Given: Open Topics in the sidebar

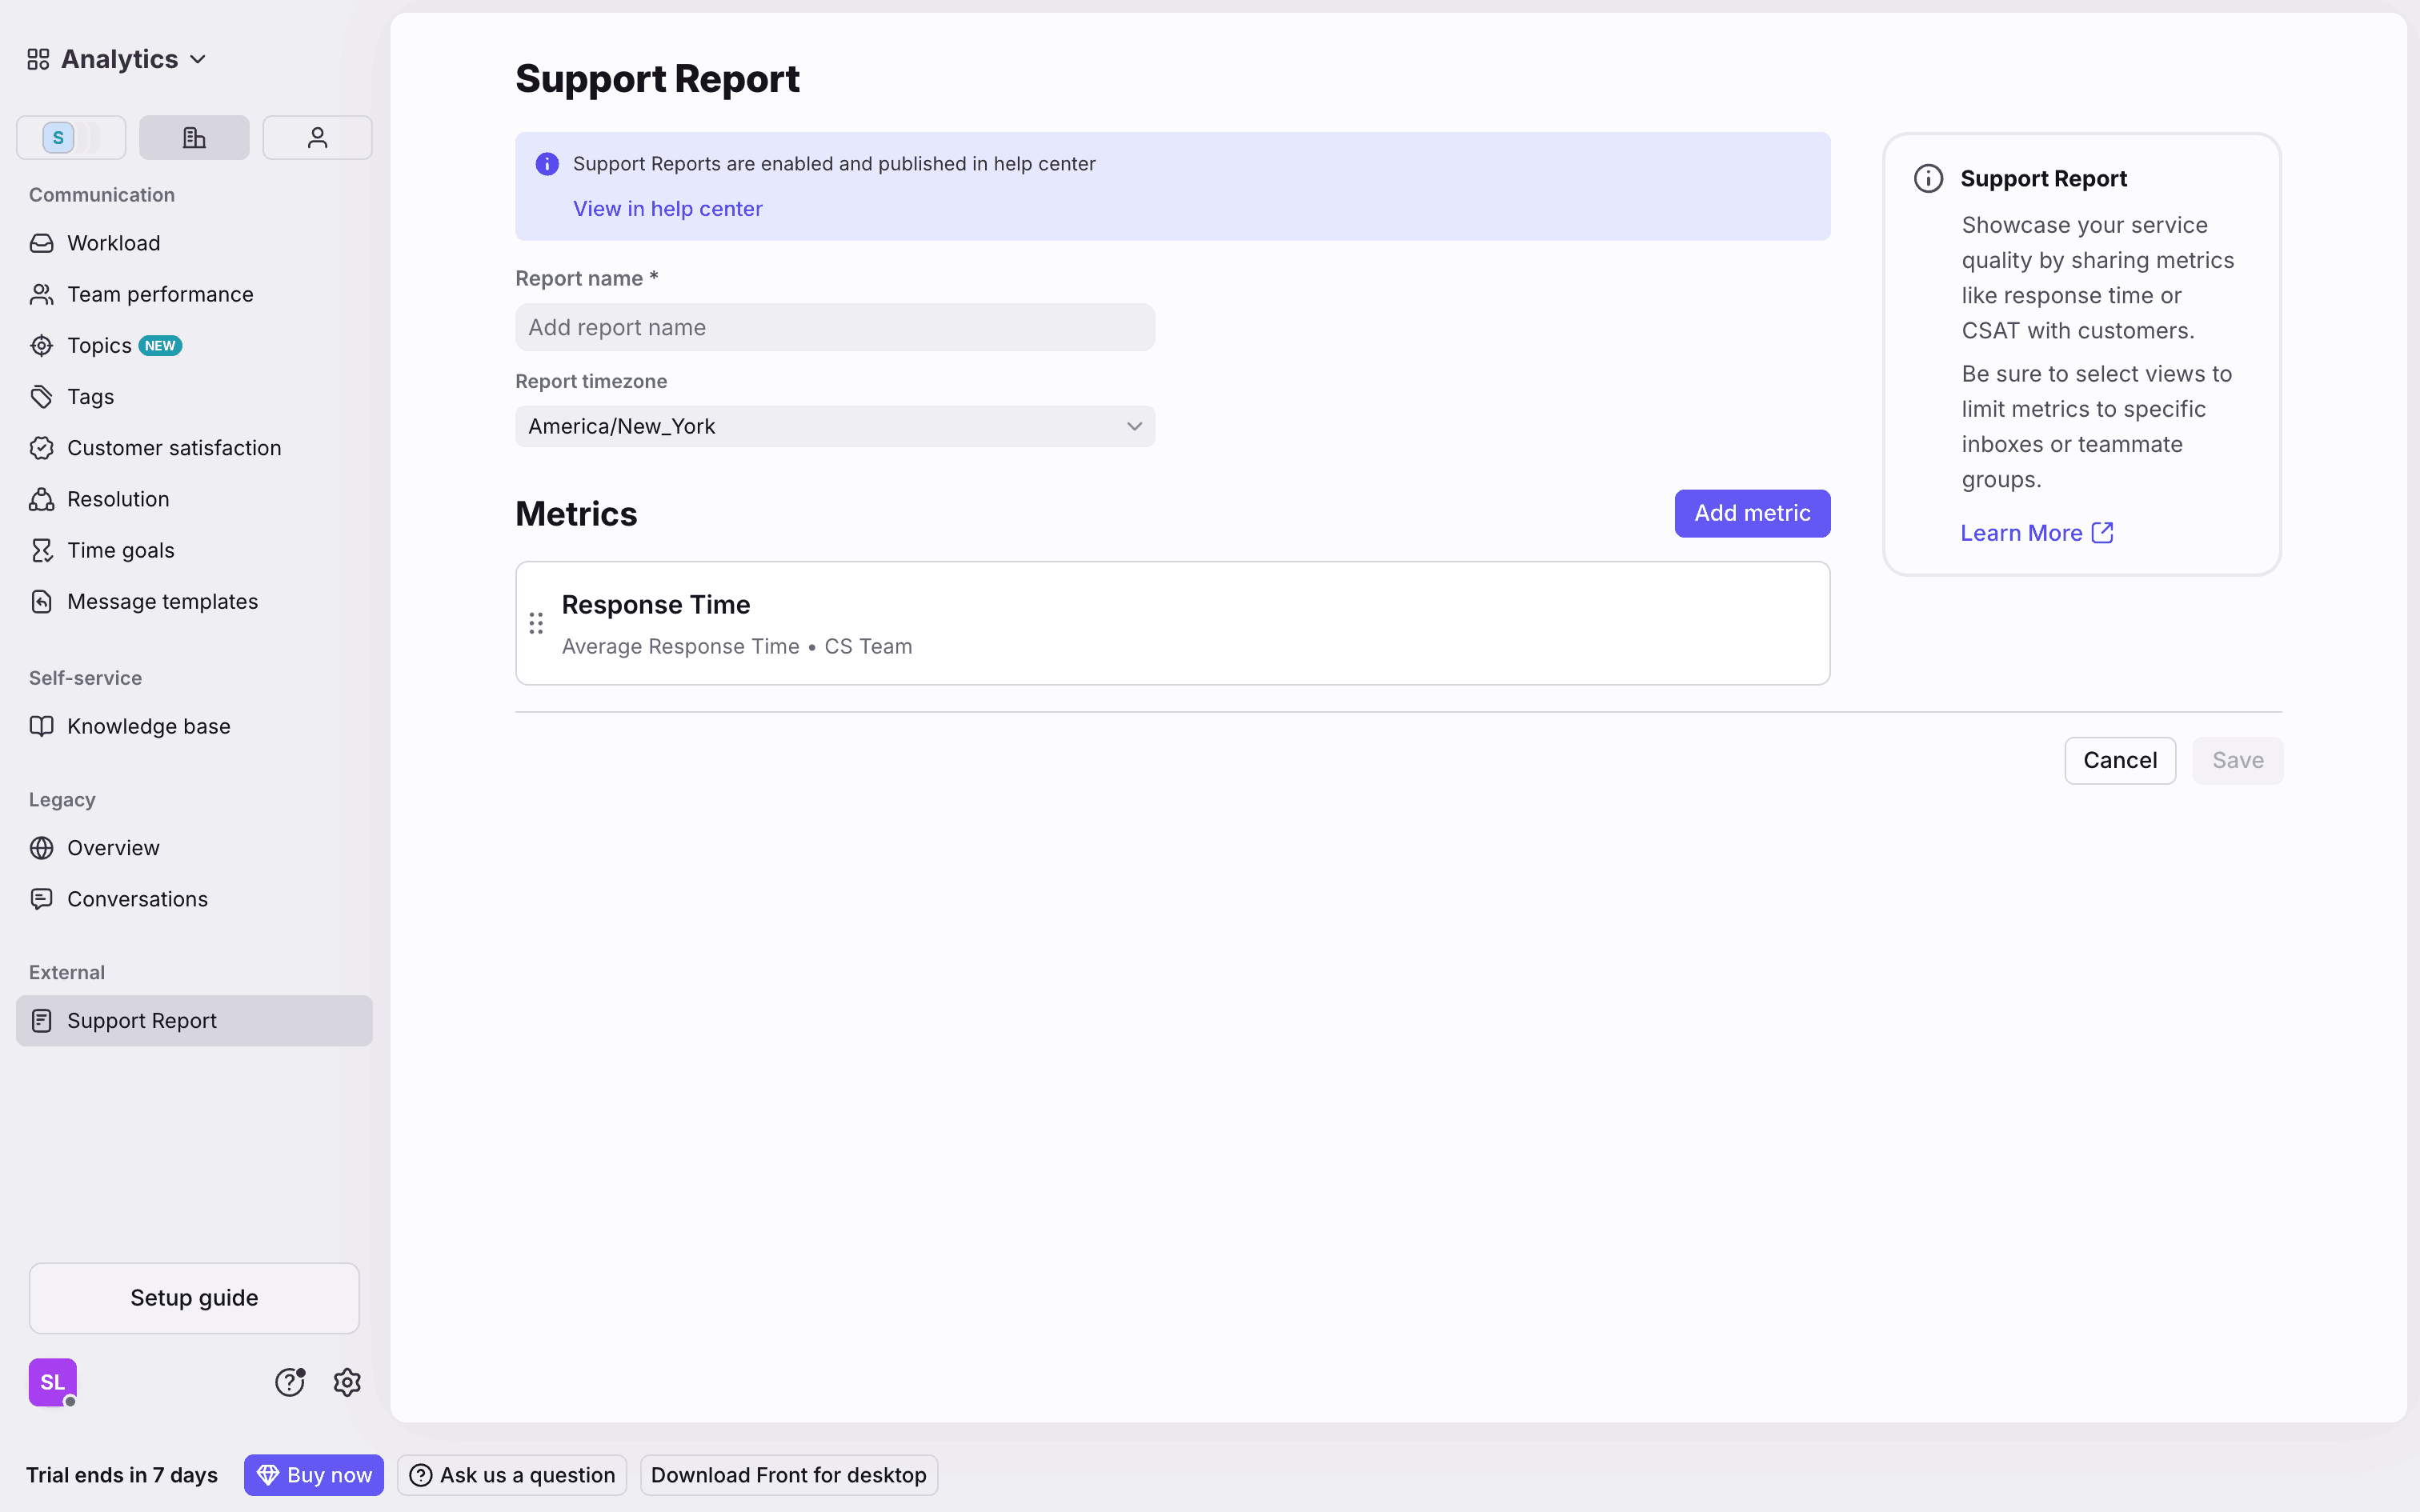Looking at the screenshot, I should click(x=99, y=345).
